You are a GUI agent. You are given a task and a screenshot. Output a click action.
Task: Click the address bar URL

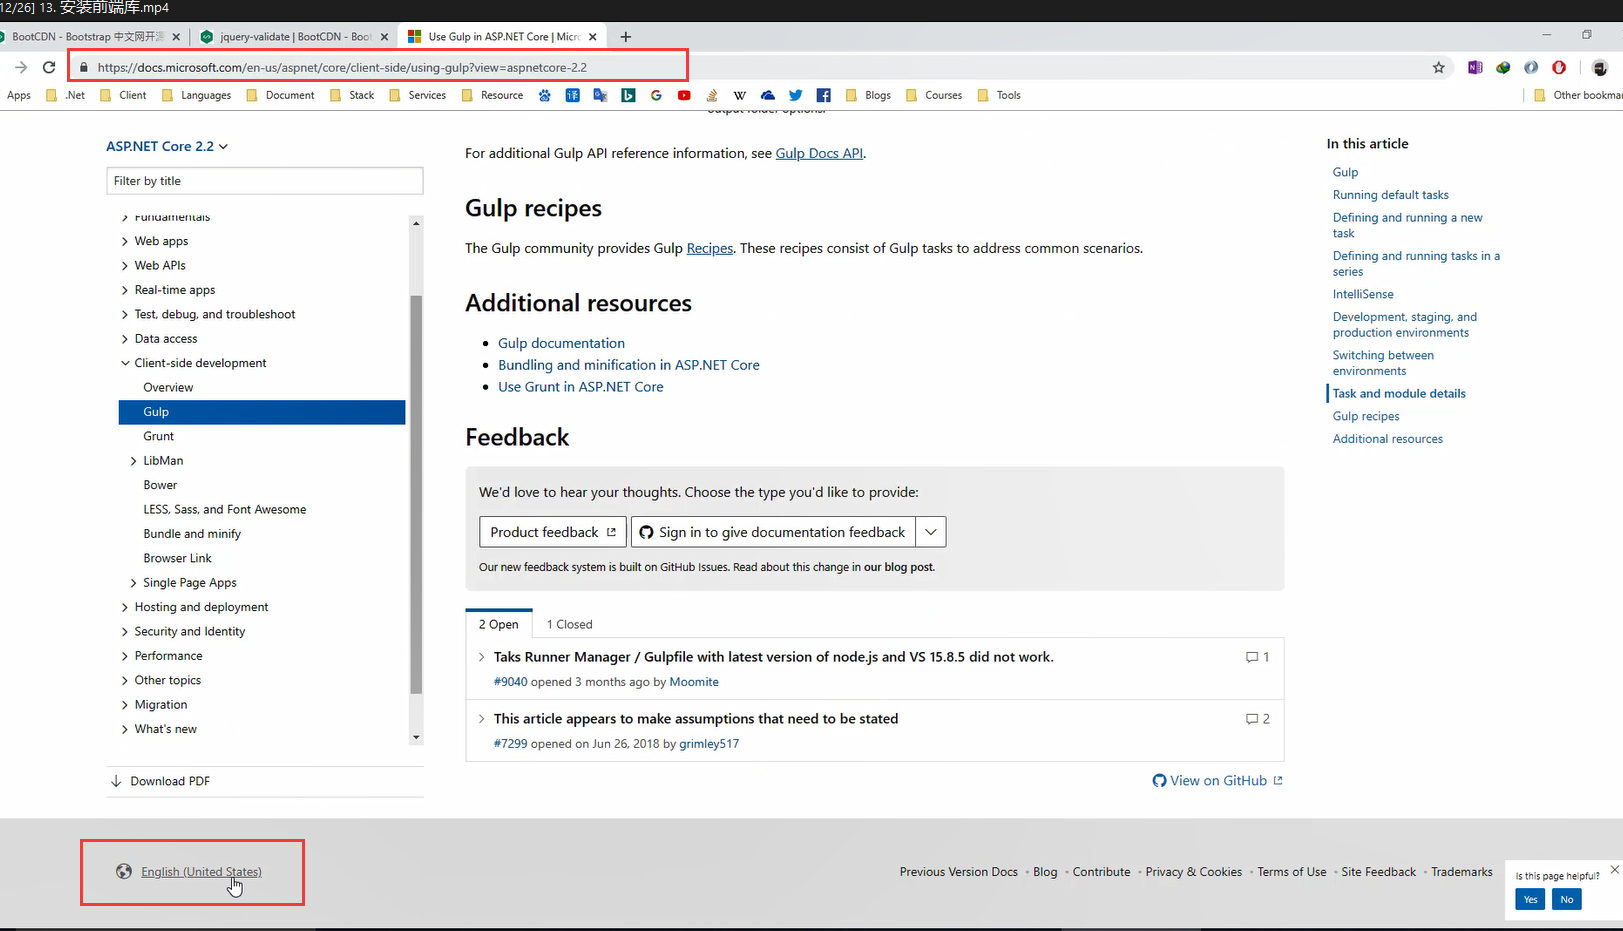pyautogui.click(x=342, y=67)
